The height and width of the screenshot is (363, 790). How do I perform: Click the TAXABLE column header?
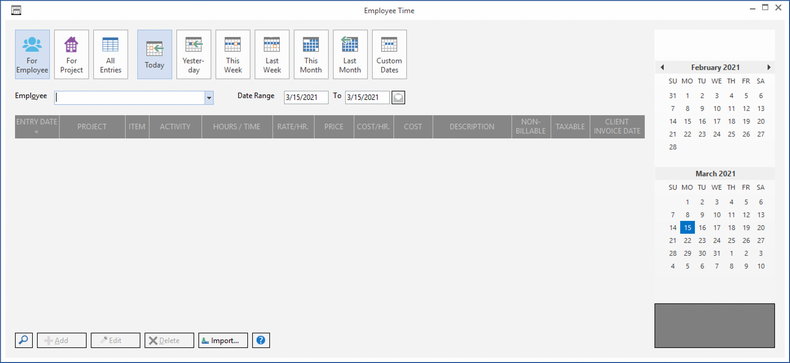(570, 127)
